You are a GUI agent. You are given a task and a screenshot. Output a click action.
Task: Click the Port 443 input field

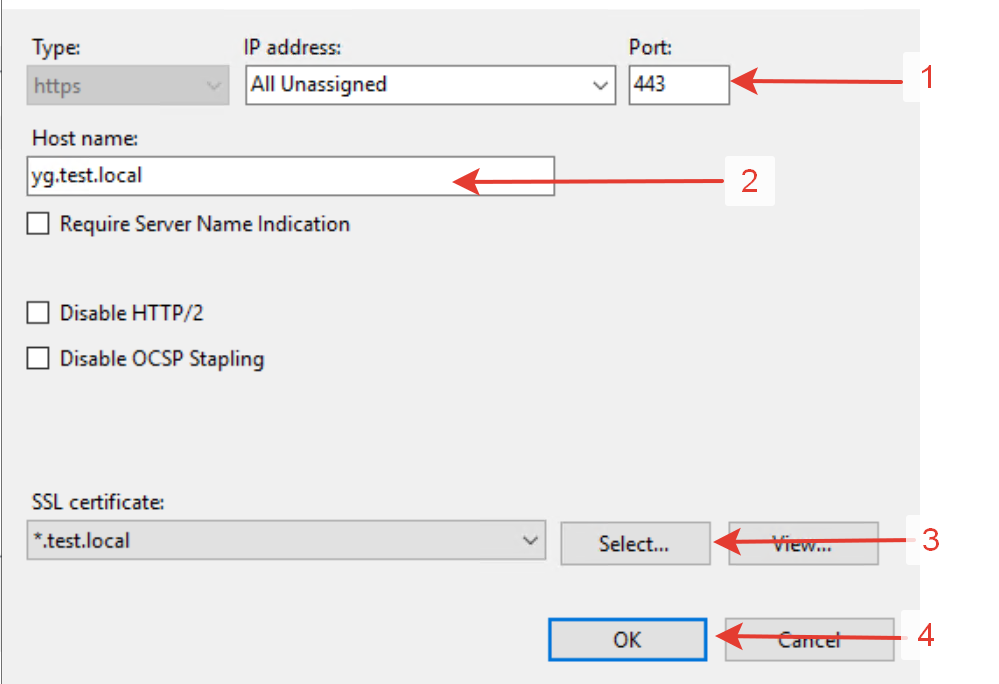tap(679, 85)
